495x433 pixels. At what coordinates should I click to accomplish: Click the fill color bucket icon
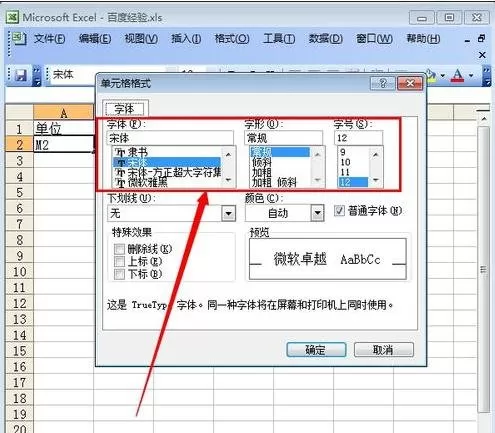pos(431,76)
